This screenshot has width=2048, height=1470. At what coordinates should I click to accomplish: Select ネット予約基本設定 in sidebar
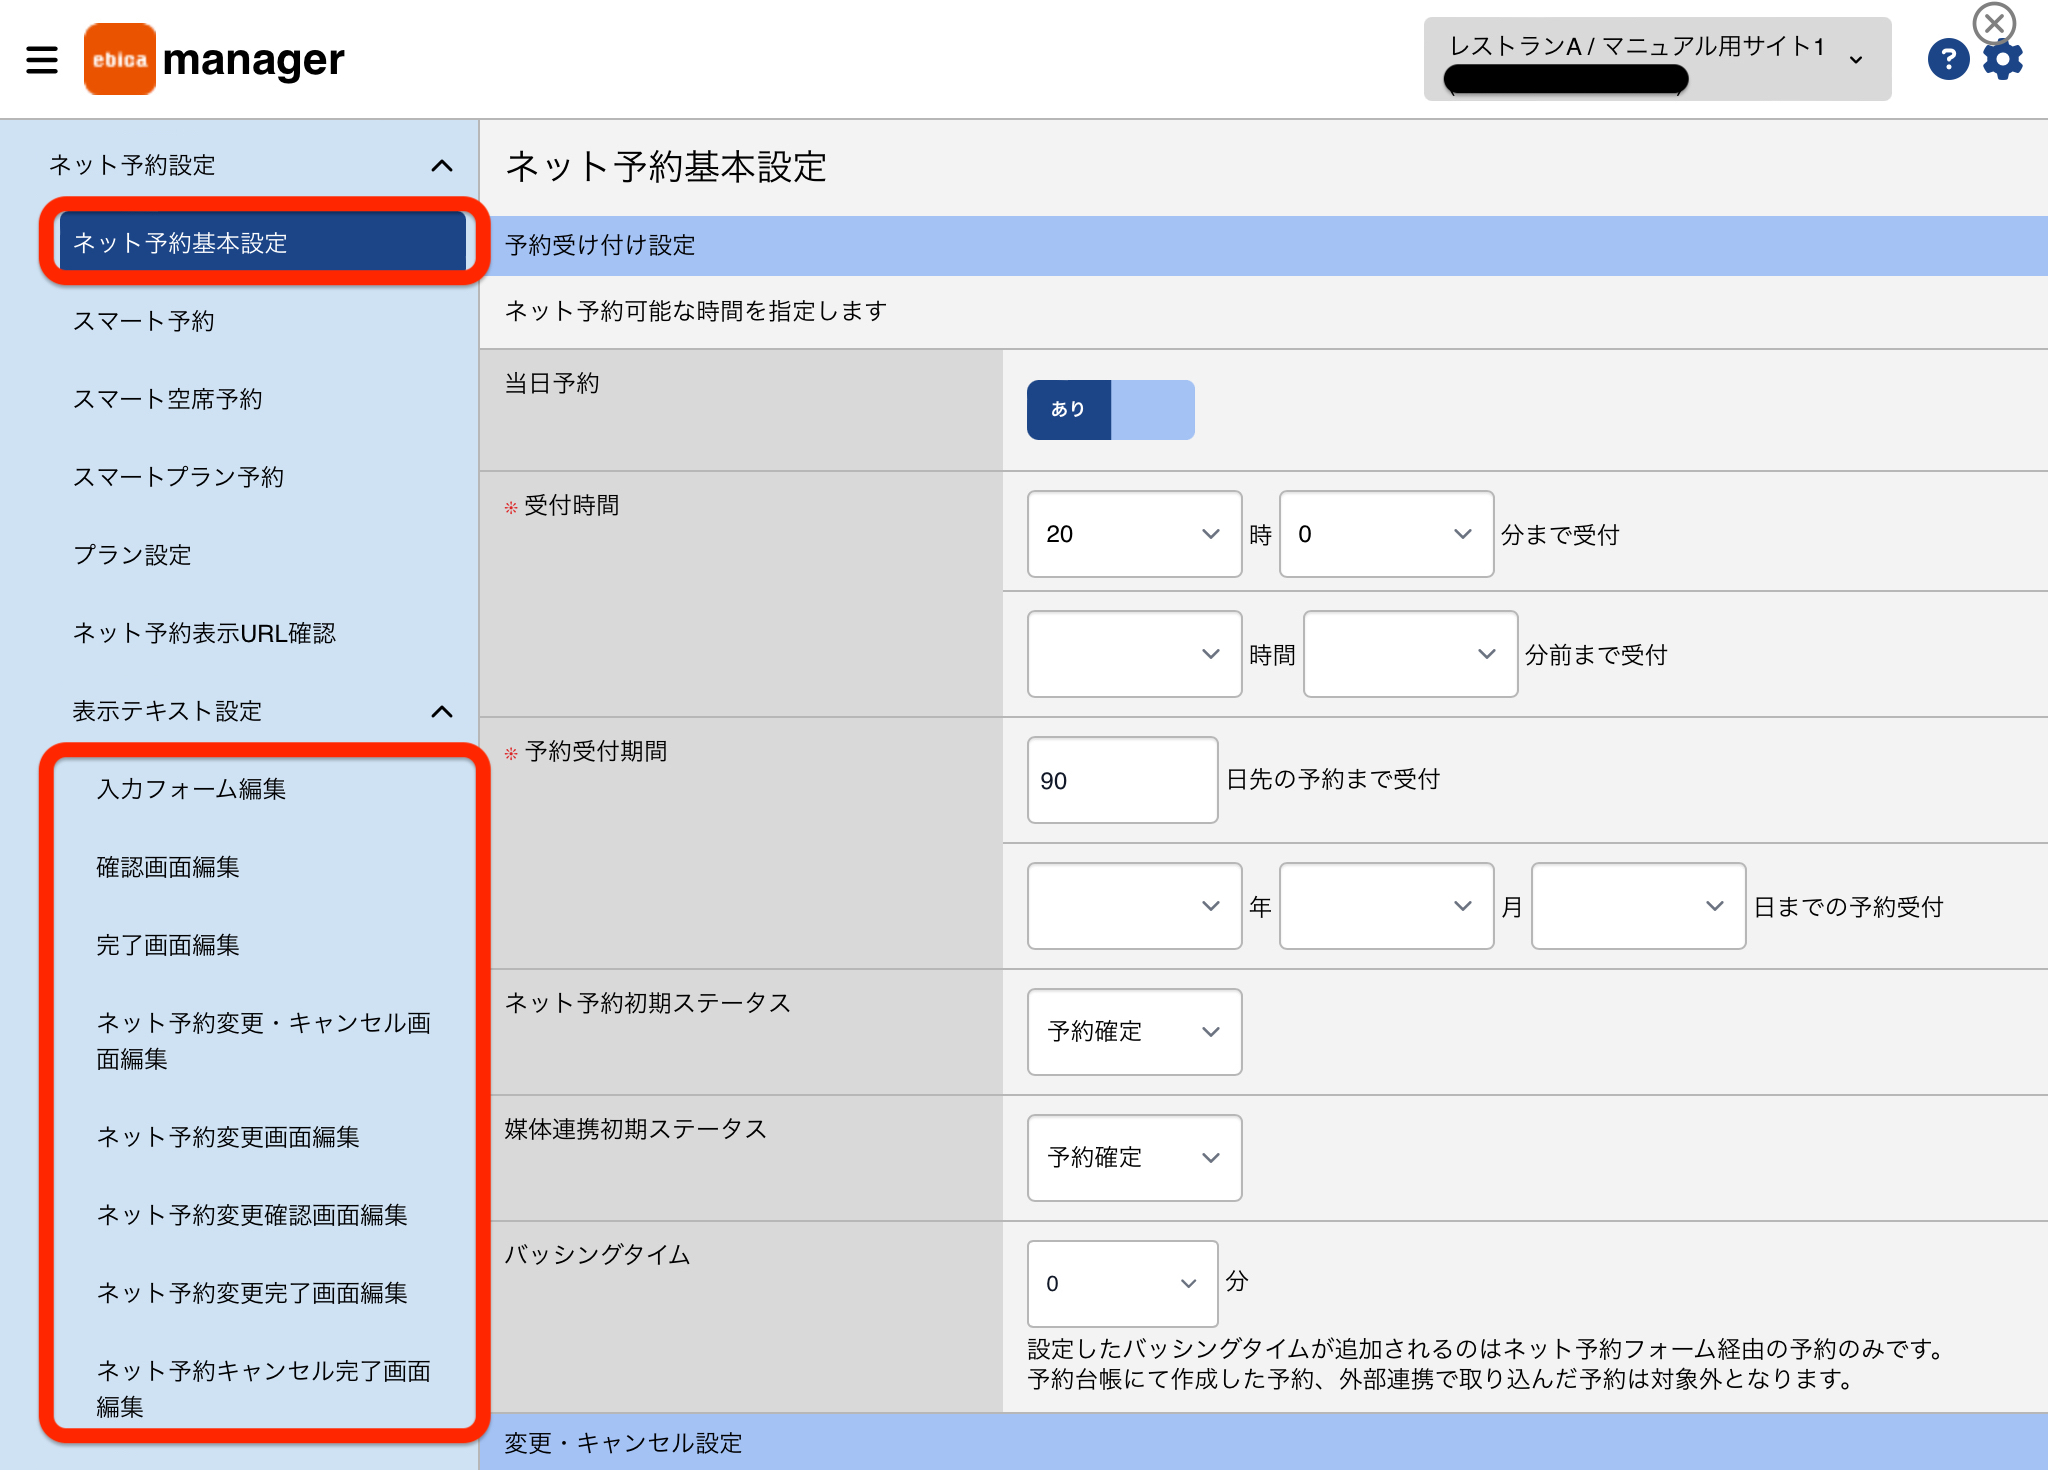pos(262,242)
